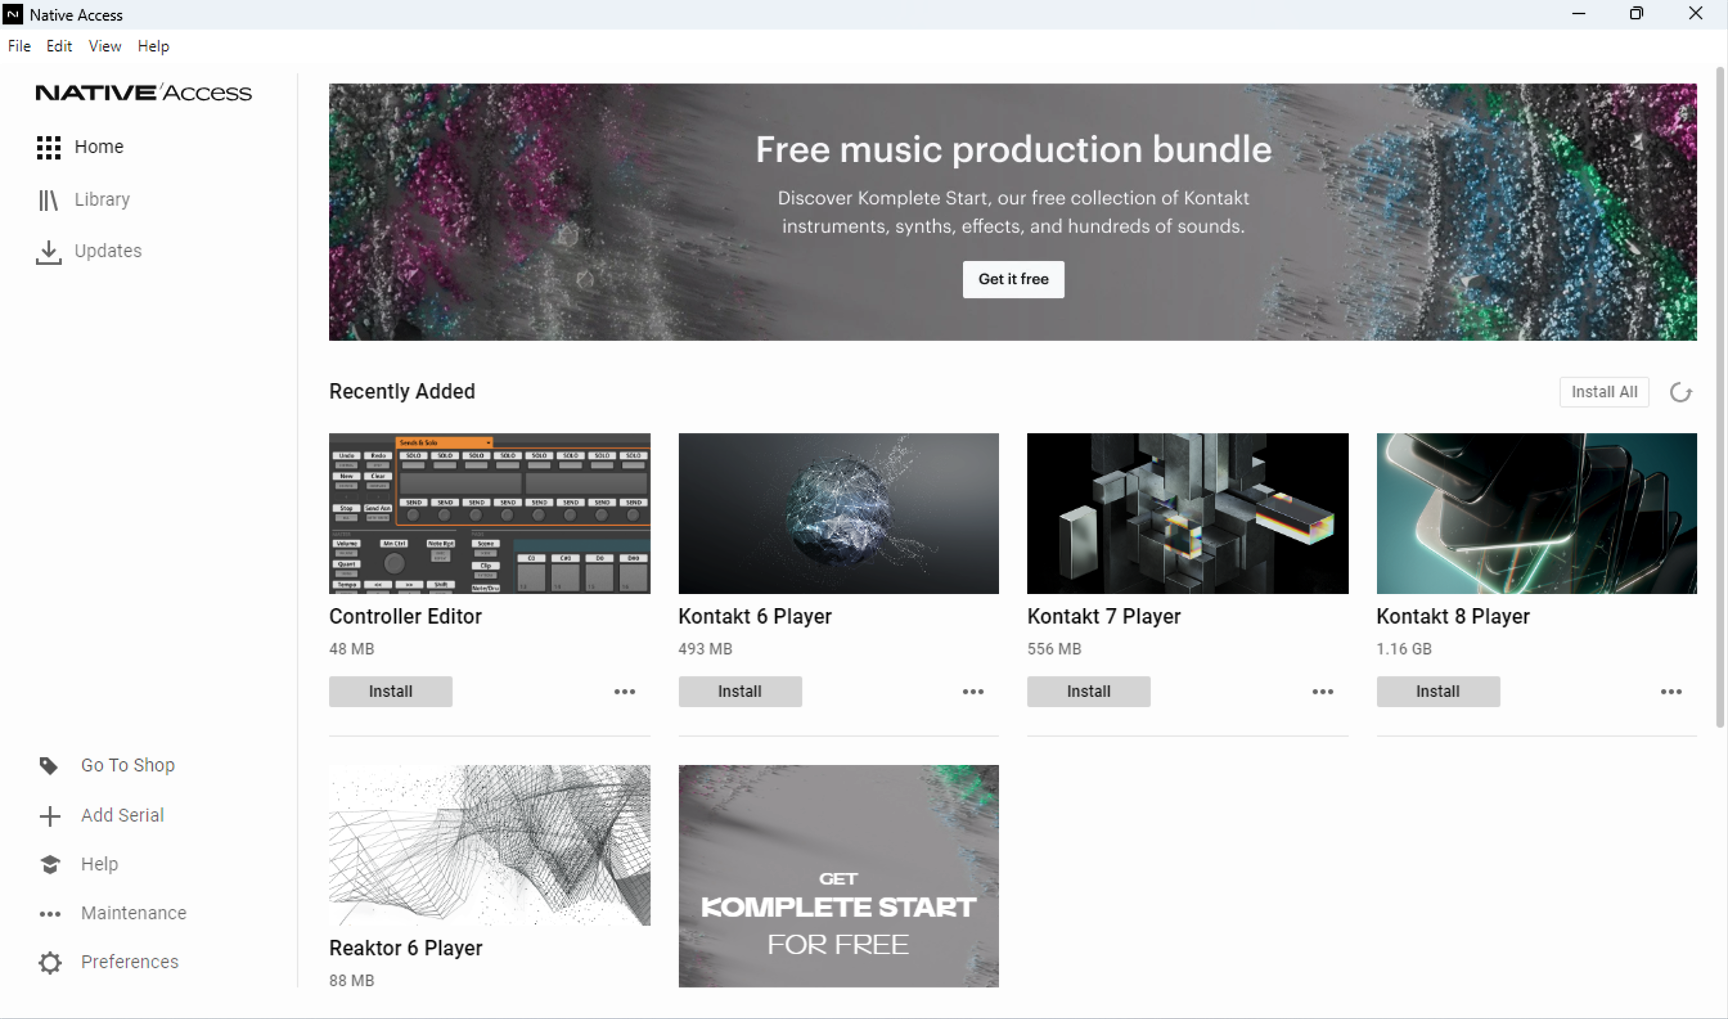Click the Get Komplete Start For Free tile
The width and height of the screenshot is (1728, 1019).
click(x=838, y=876)
